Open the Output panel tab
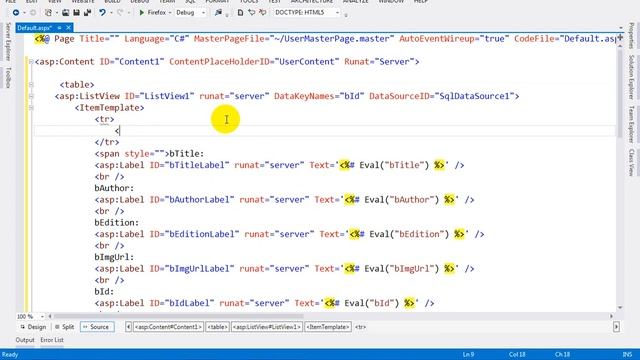The image size is (640, 360). [x=25, y=340]
